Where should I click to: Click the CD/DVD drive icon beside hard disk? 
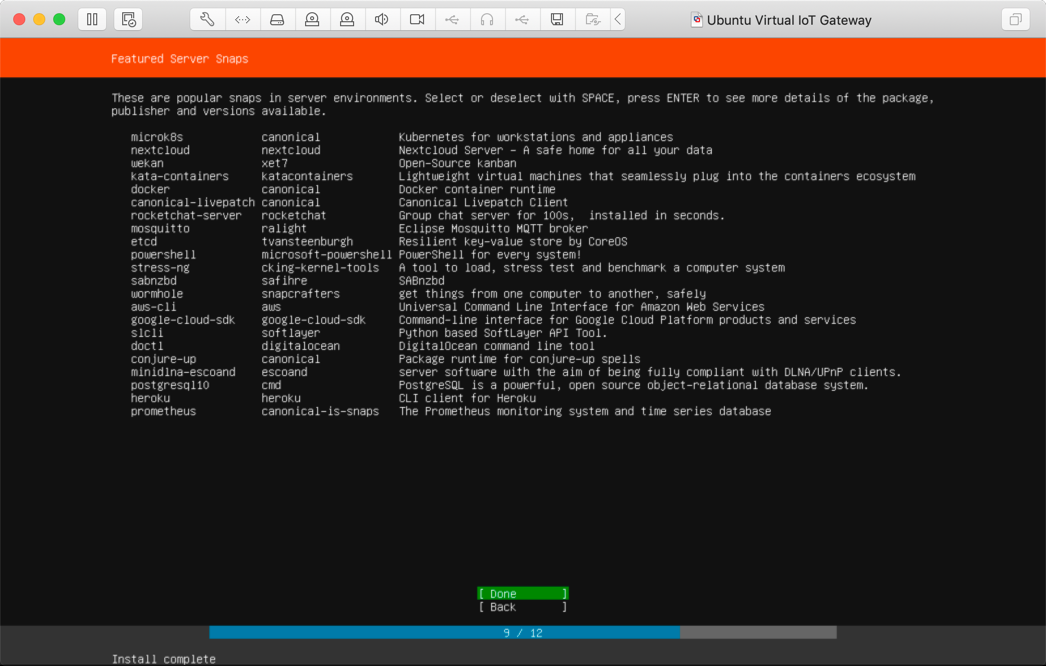click(x=312, y=19)
